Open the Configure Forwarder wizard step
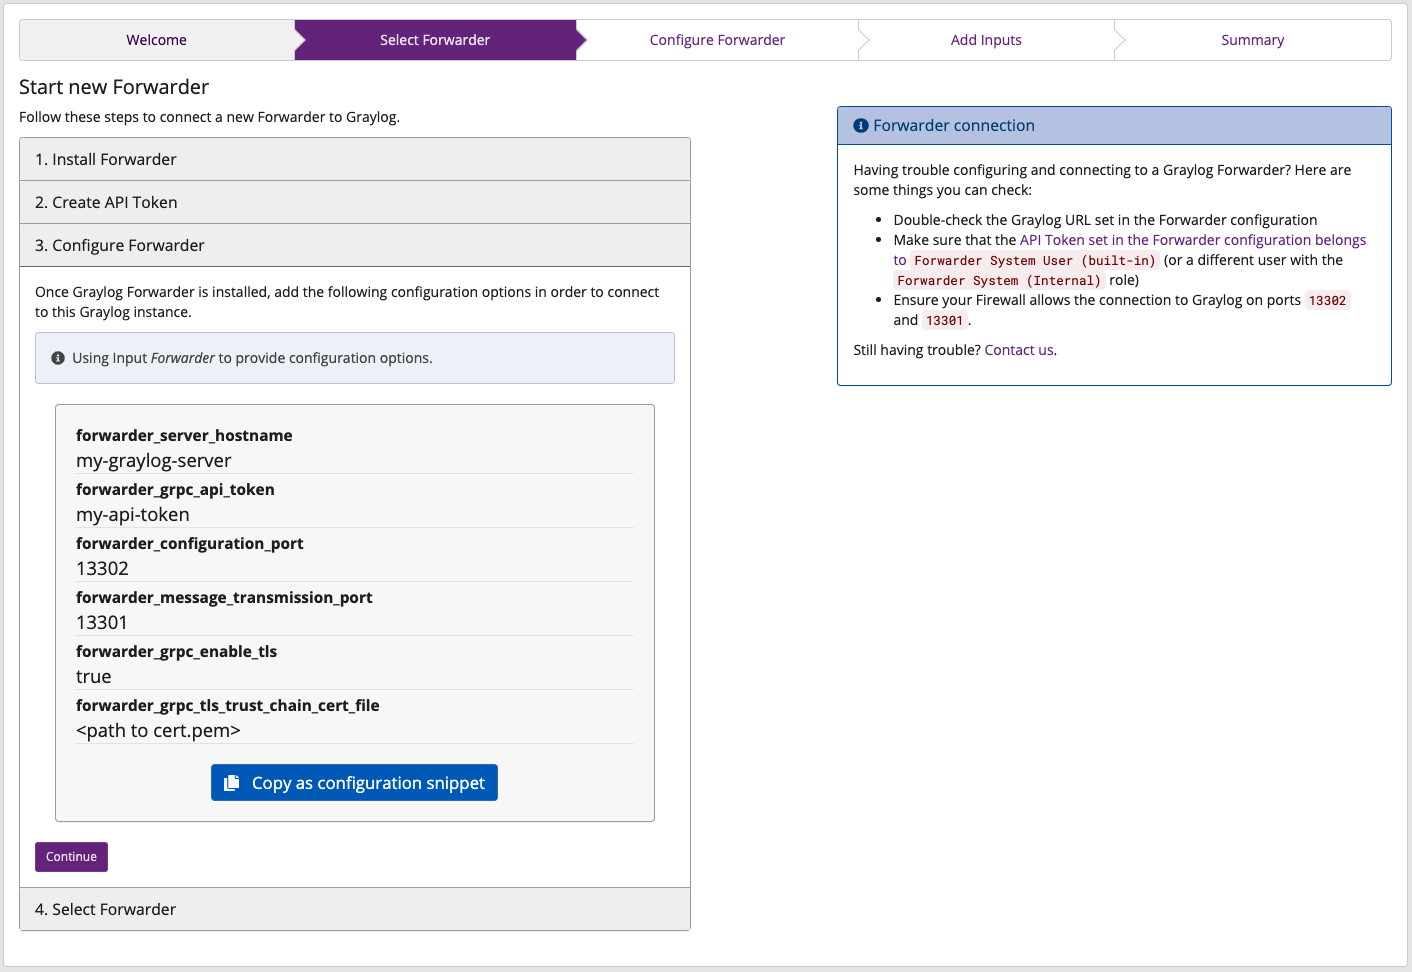The width and height of the screenshot is (1412, 972). (x=717, y=39)
